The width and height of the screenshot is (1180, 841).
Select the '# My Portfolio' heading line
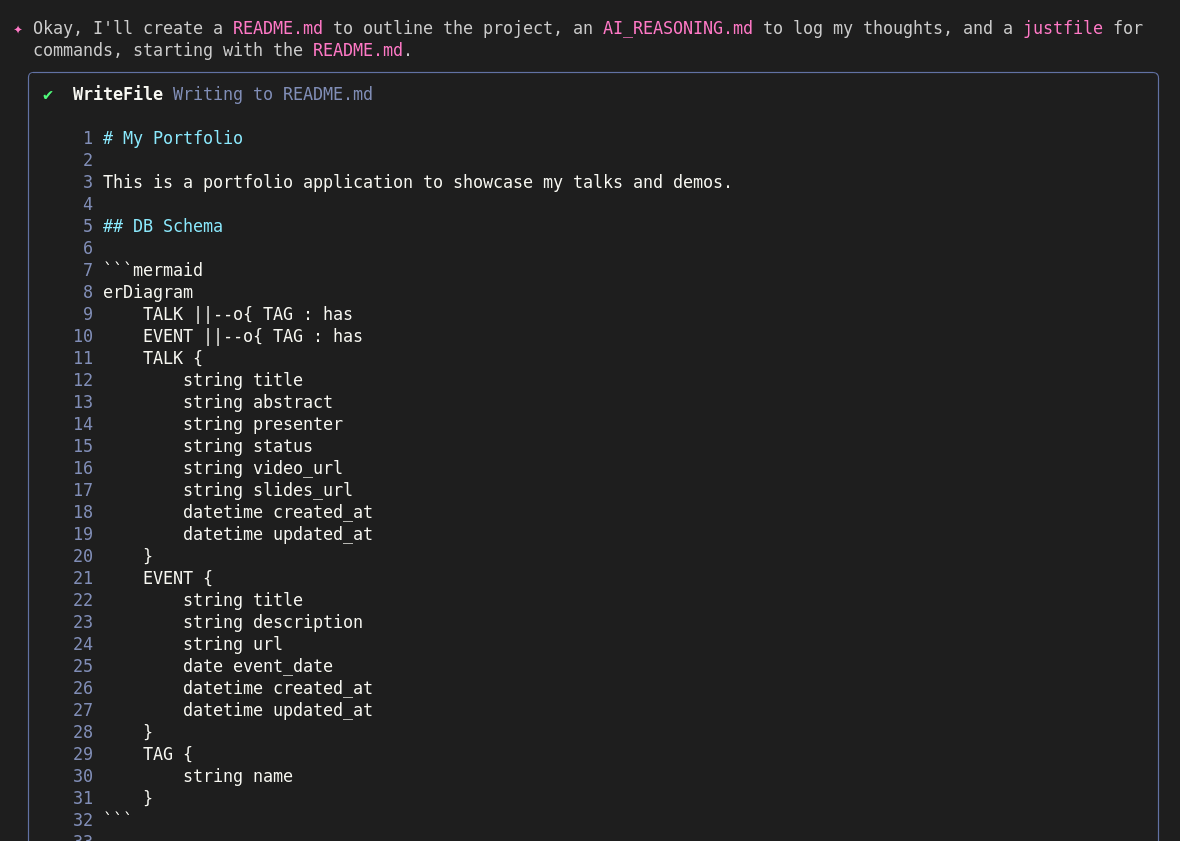(x=172, y=138)
